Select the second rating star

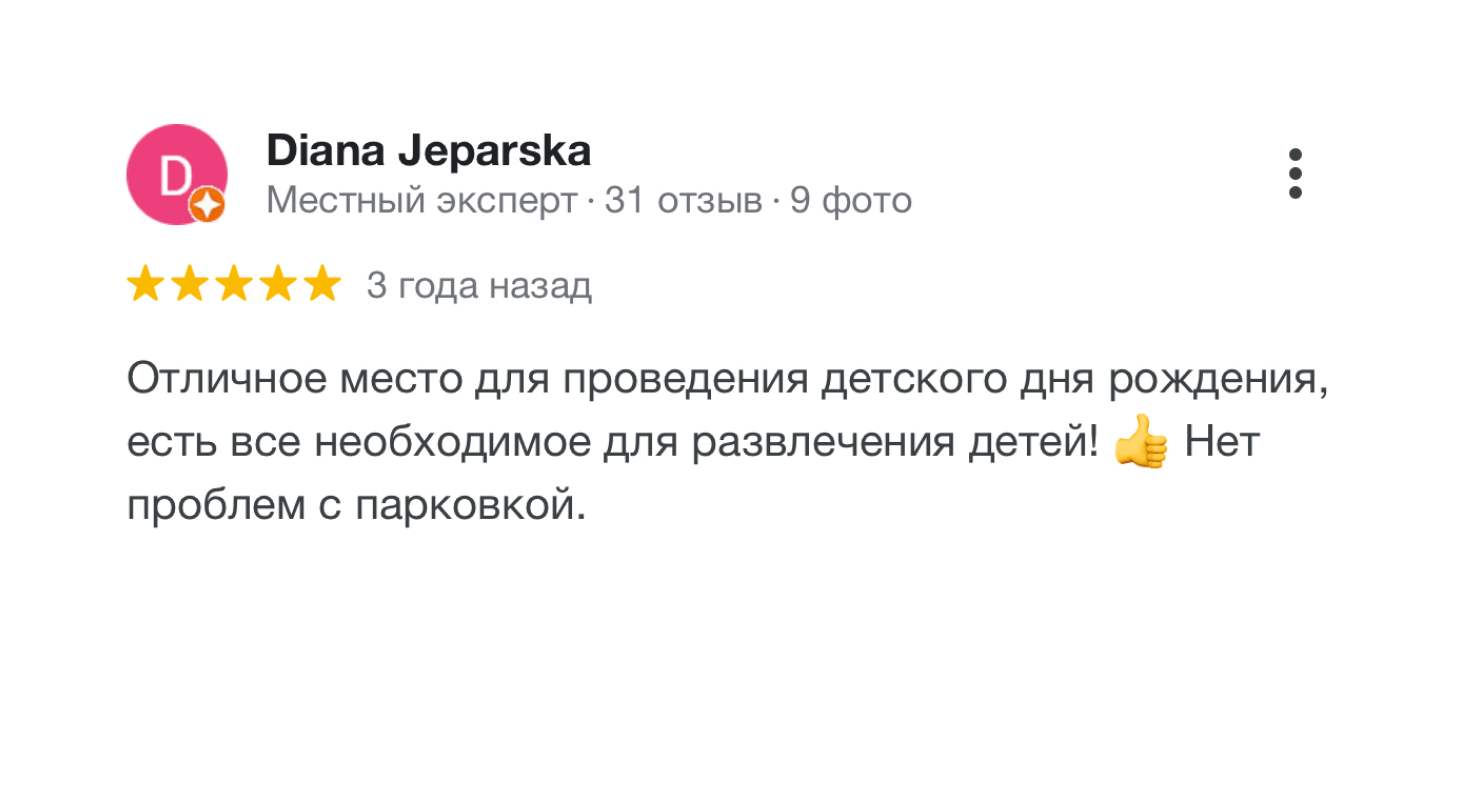[189, 285]
